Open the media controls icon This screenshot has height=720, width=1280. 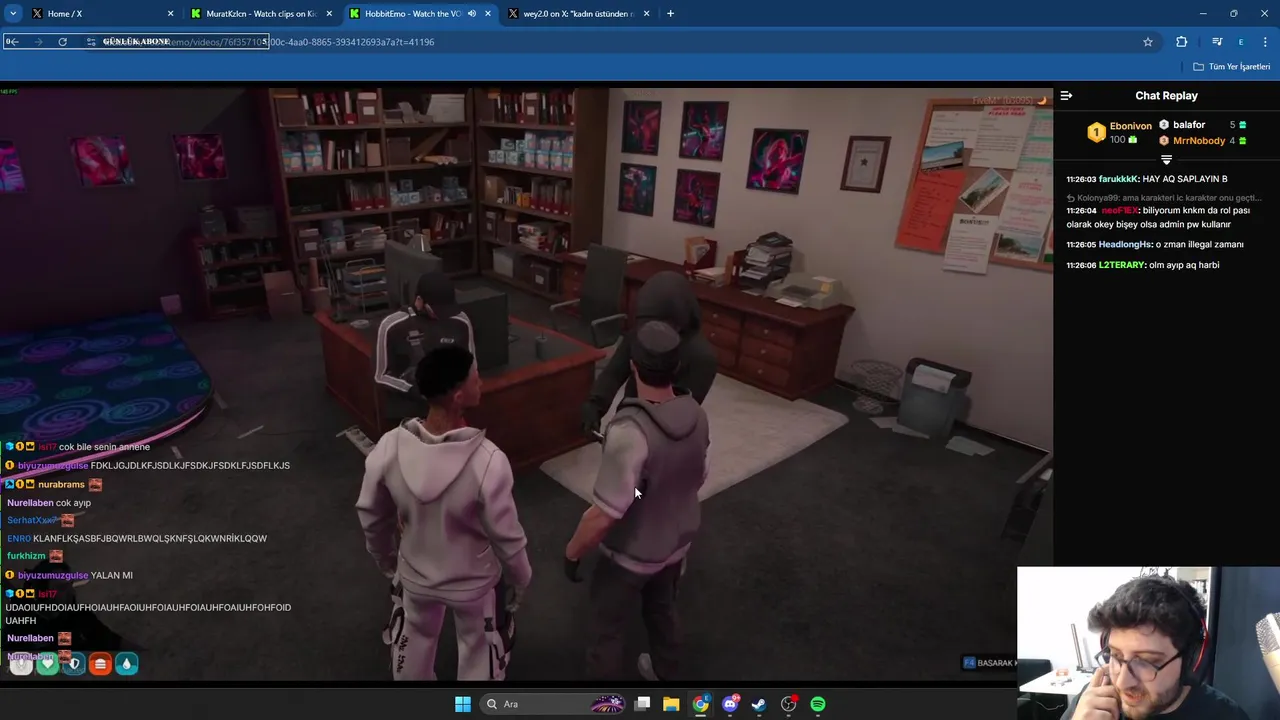click(1217, 42)
